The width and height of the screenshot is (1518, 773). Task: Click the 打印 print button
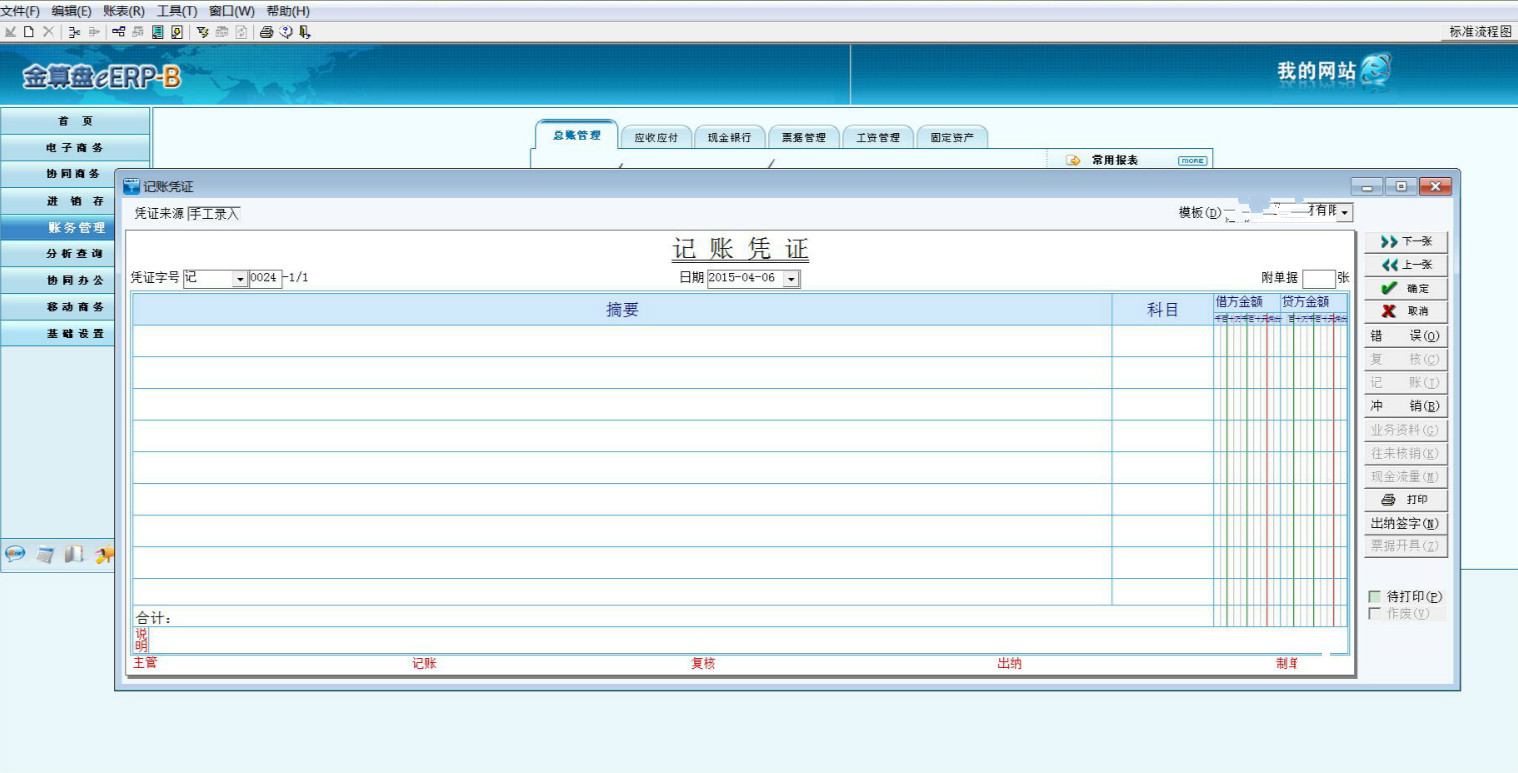point(1406,499)
